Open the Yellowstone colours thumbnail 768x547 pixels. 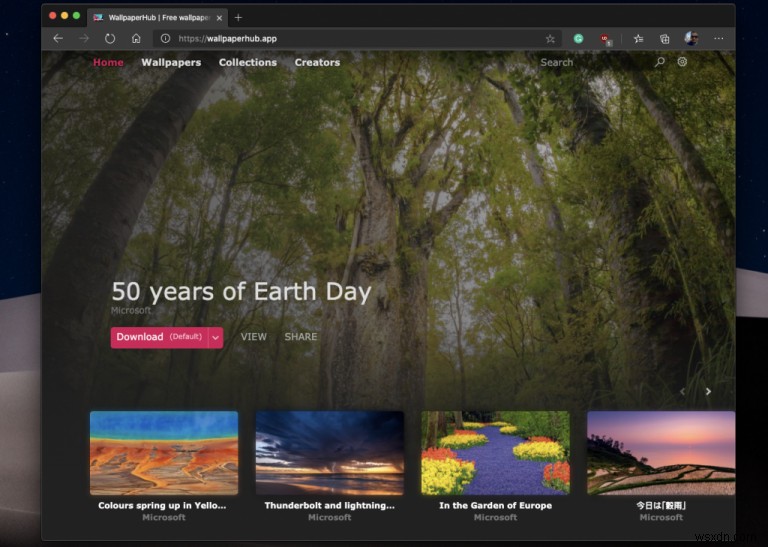tap(164, 453)
